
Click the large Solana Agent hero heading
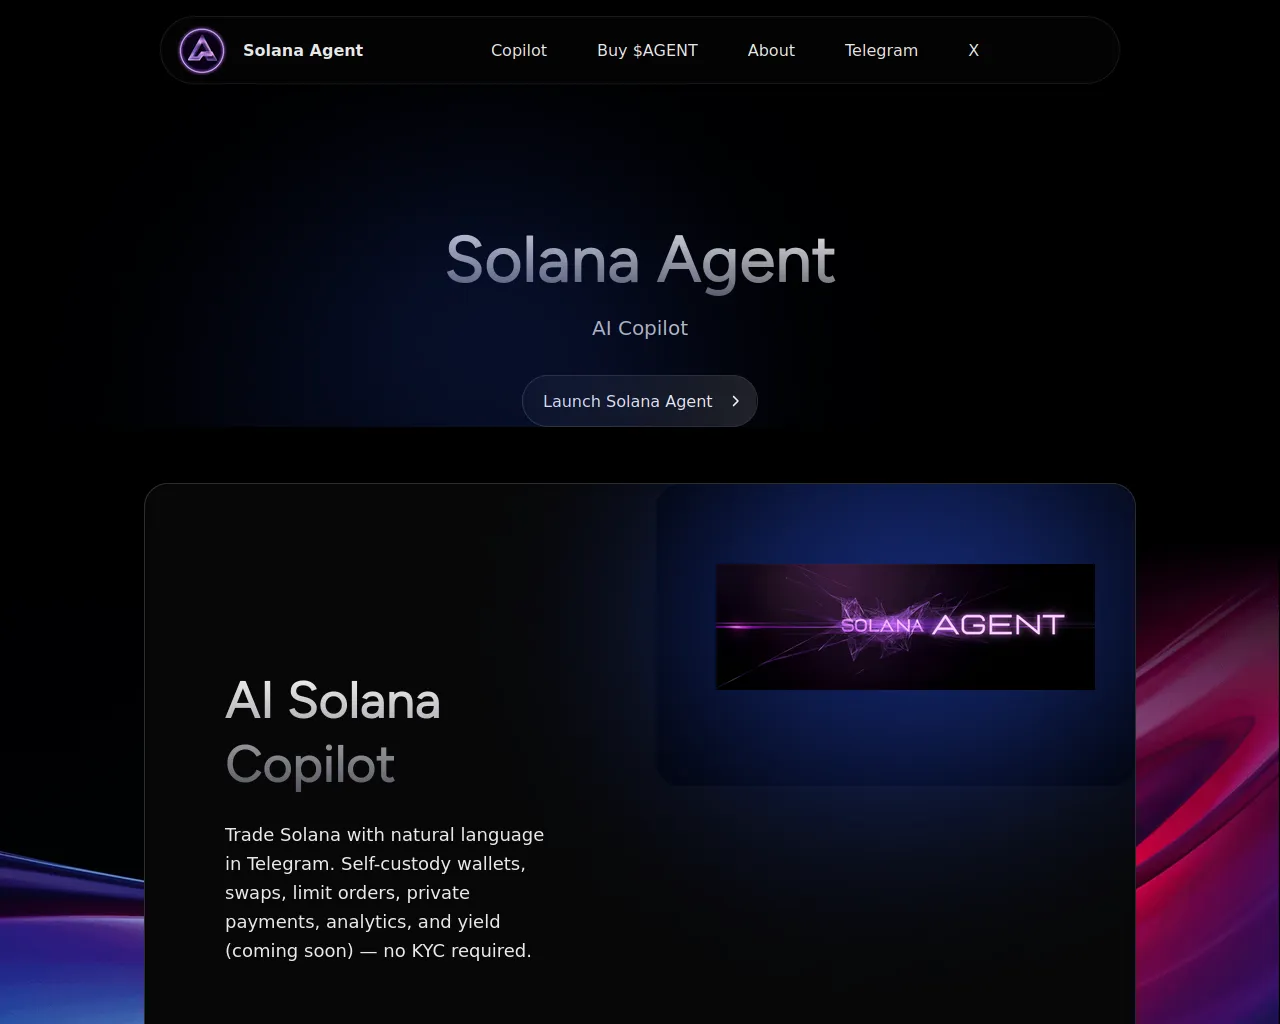[x=640, y=261]
